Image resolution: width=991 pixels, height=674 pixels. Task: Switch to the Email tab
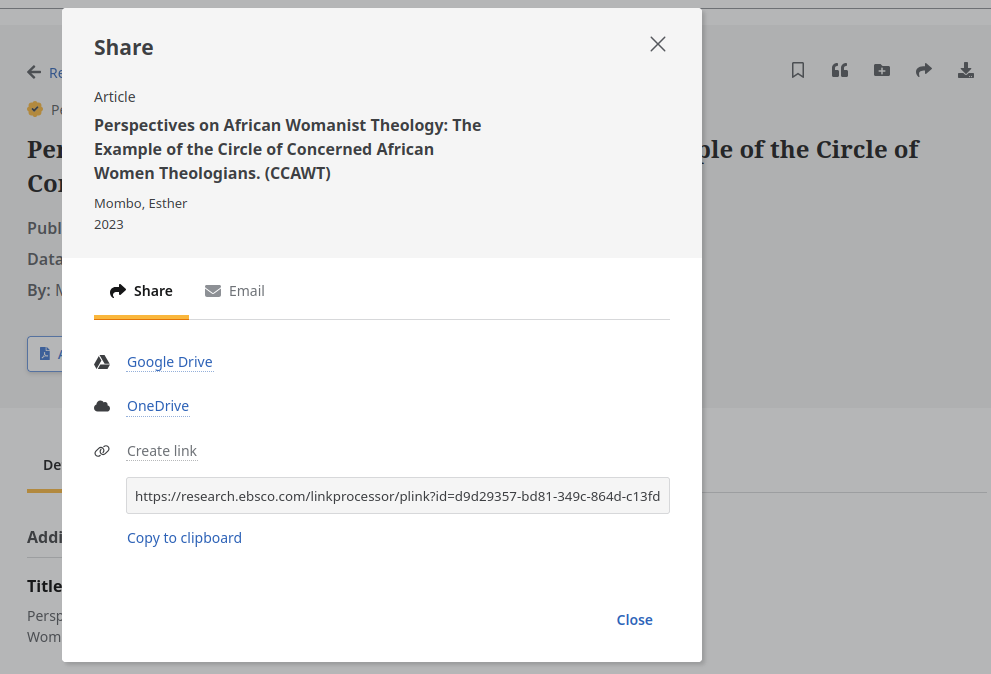(235, 291)
